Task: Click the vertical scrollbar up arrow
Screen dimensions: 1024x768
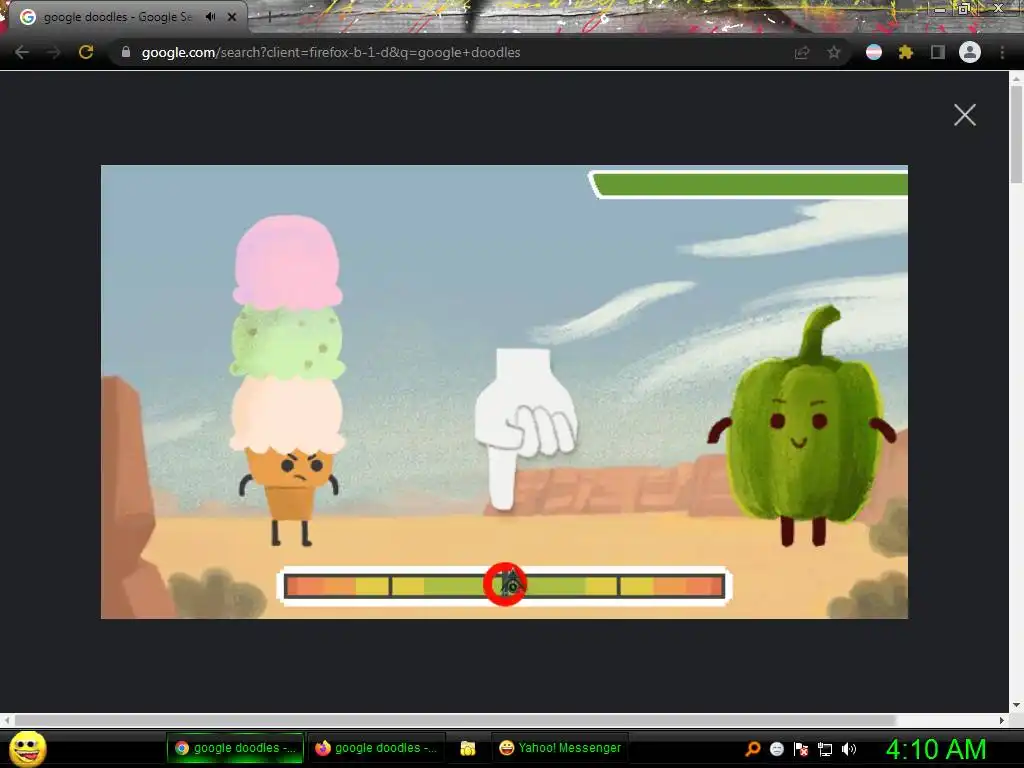Action: tap(1016, 78)
